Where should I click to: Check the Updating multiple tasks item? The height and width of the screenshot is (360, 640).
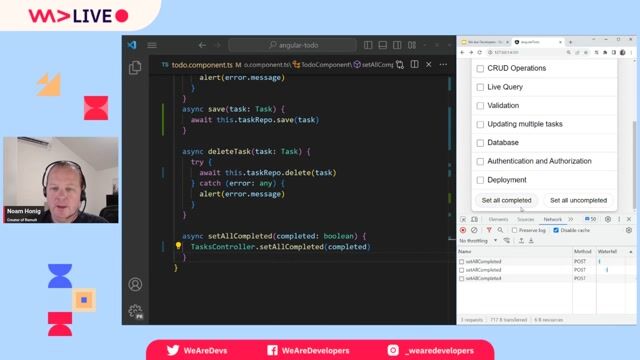(480, 124)
